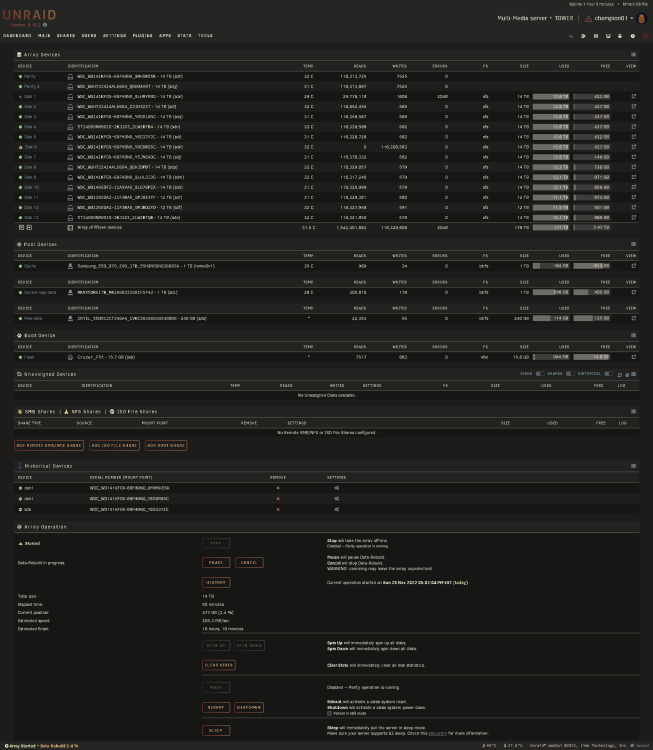This screenshot has height=750, width=653.
Task: Open the wiki entry link
Action: click(x=437, y=733)
